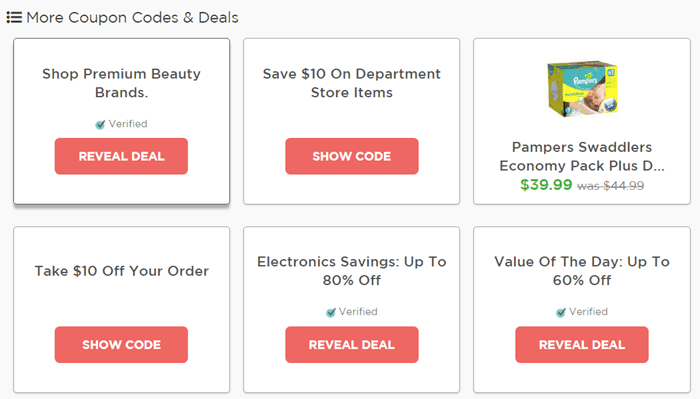Click the list icon beside More Coupon Codes
Screen dimensions: 700x399
coord(14,17)
